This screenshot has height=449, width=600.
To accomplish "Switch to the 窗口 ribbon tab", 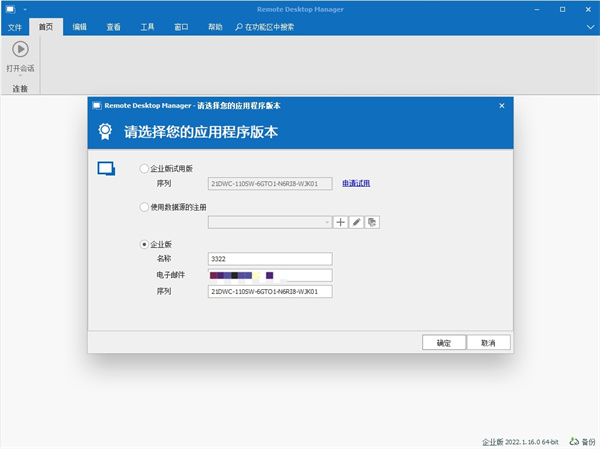I will coord(181,27).
